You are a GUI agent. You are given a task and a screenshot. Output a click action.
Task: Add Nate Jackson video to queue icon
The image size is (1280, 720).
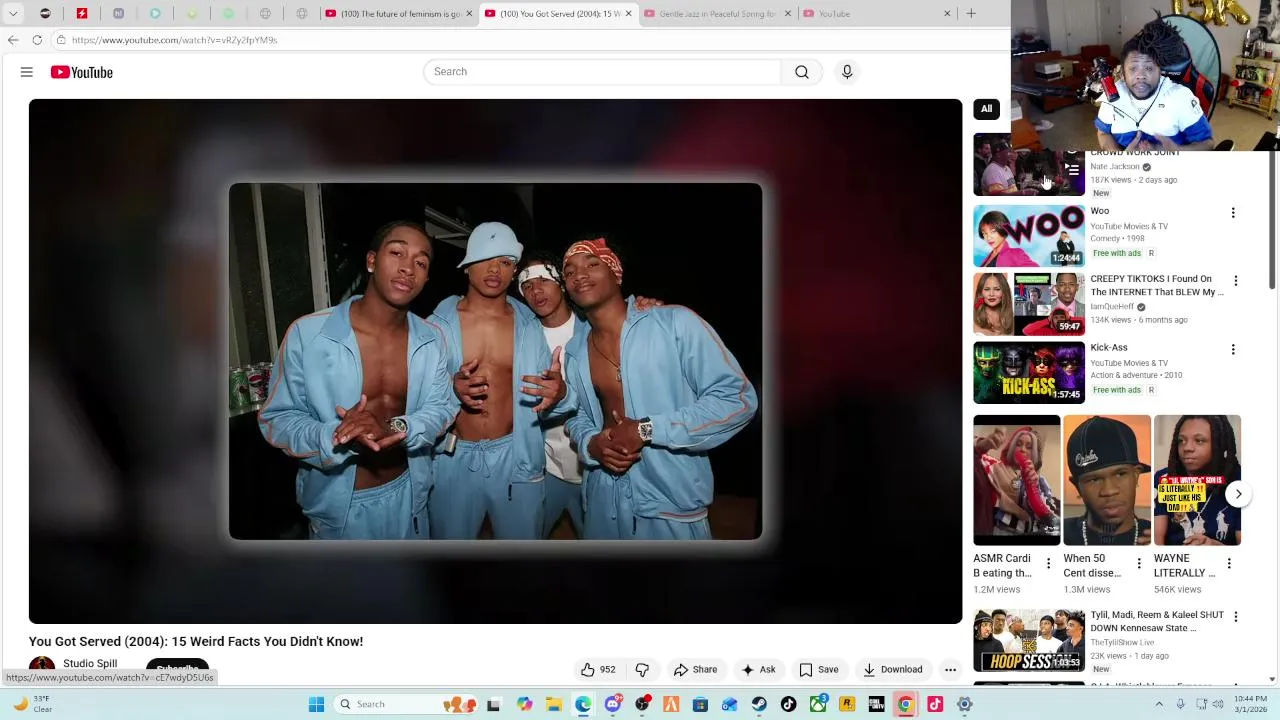(1072, 169)
